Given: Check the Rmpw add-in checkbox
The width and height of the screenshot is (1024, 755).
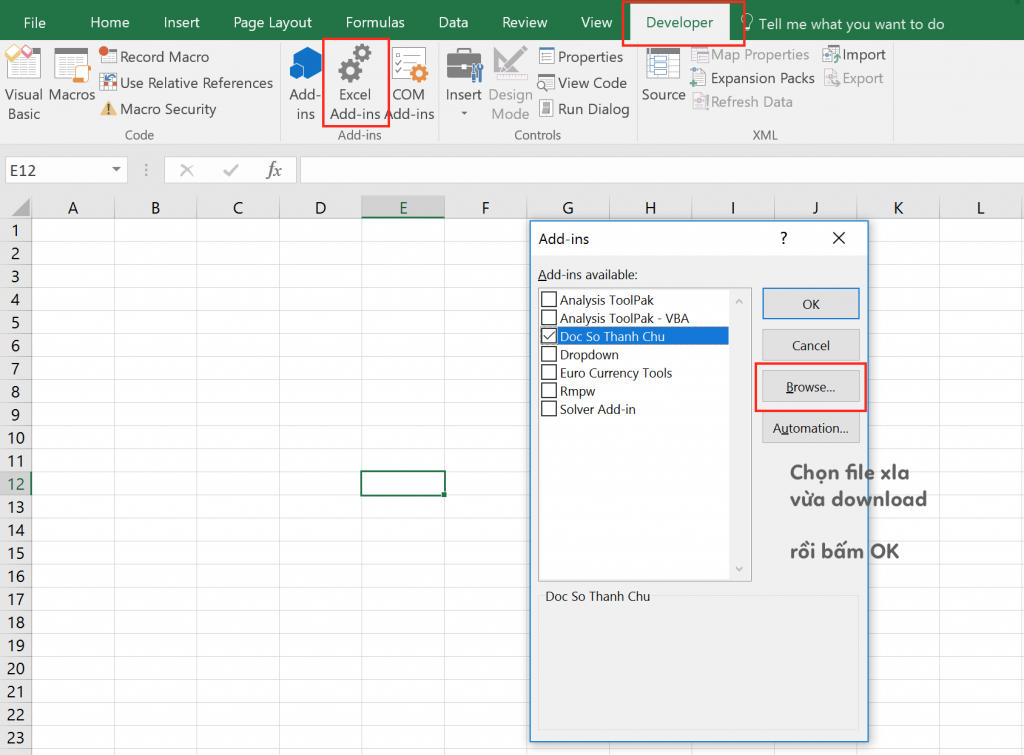Looking at the screenshot, I should point(549,391).
